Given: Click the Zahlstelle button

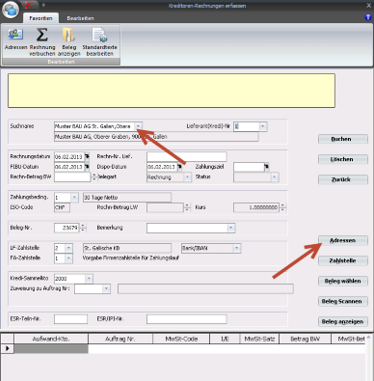Looking at the screenshot, I should tap(343, 261).
